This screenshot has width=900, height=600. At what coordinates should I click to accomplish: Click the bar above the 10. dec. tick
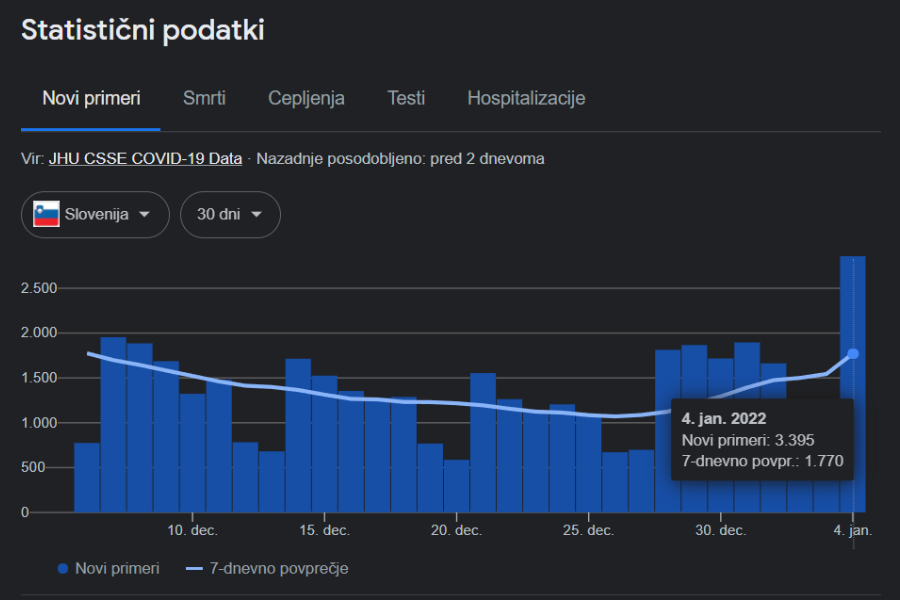point(193,452)
